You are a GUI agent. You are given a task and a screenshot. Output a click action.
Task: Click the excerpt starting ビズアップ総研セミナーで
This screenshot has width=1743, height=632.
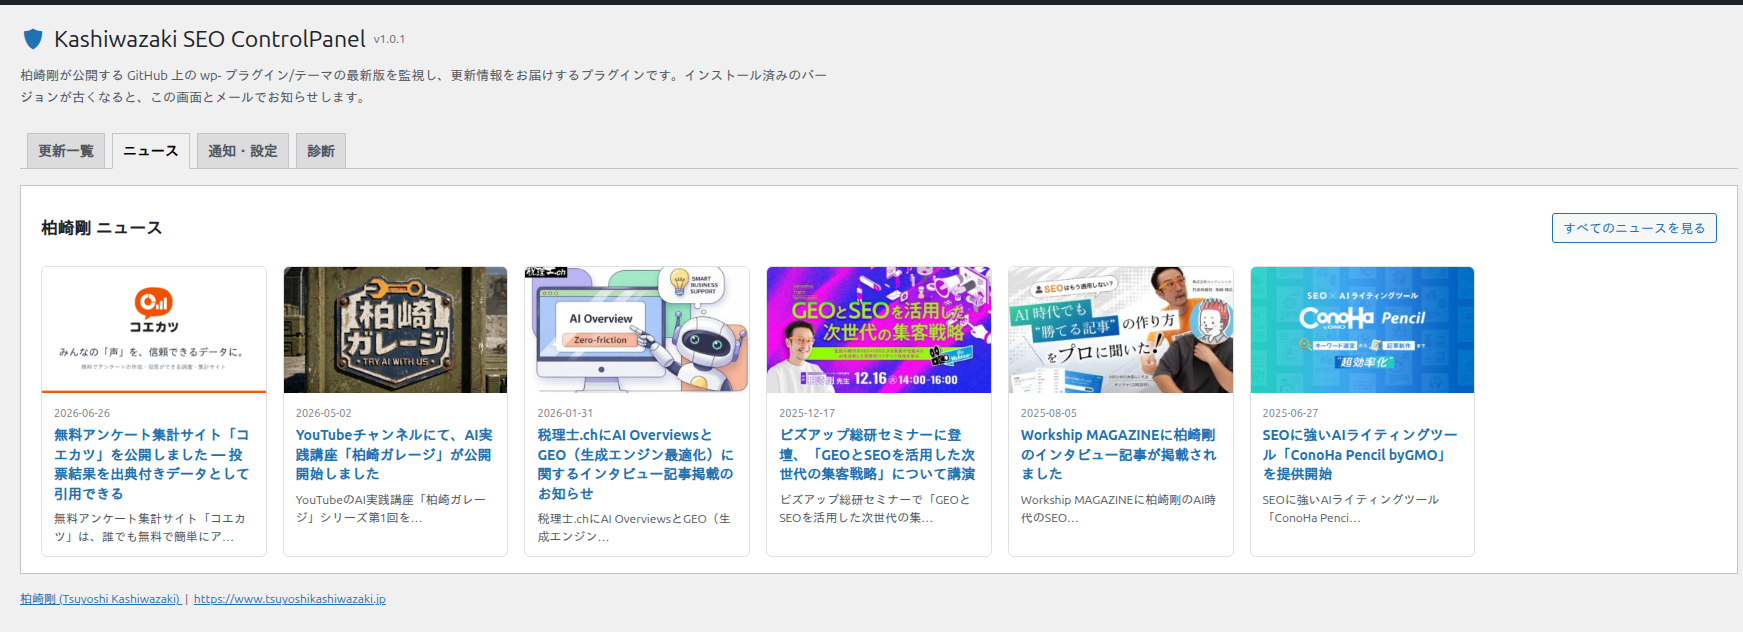click(x=876, y=509)
